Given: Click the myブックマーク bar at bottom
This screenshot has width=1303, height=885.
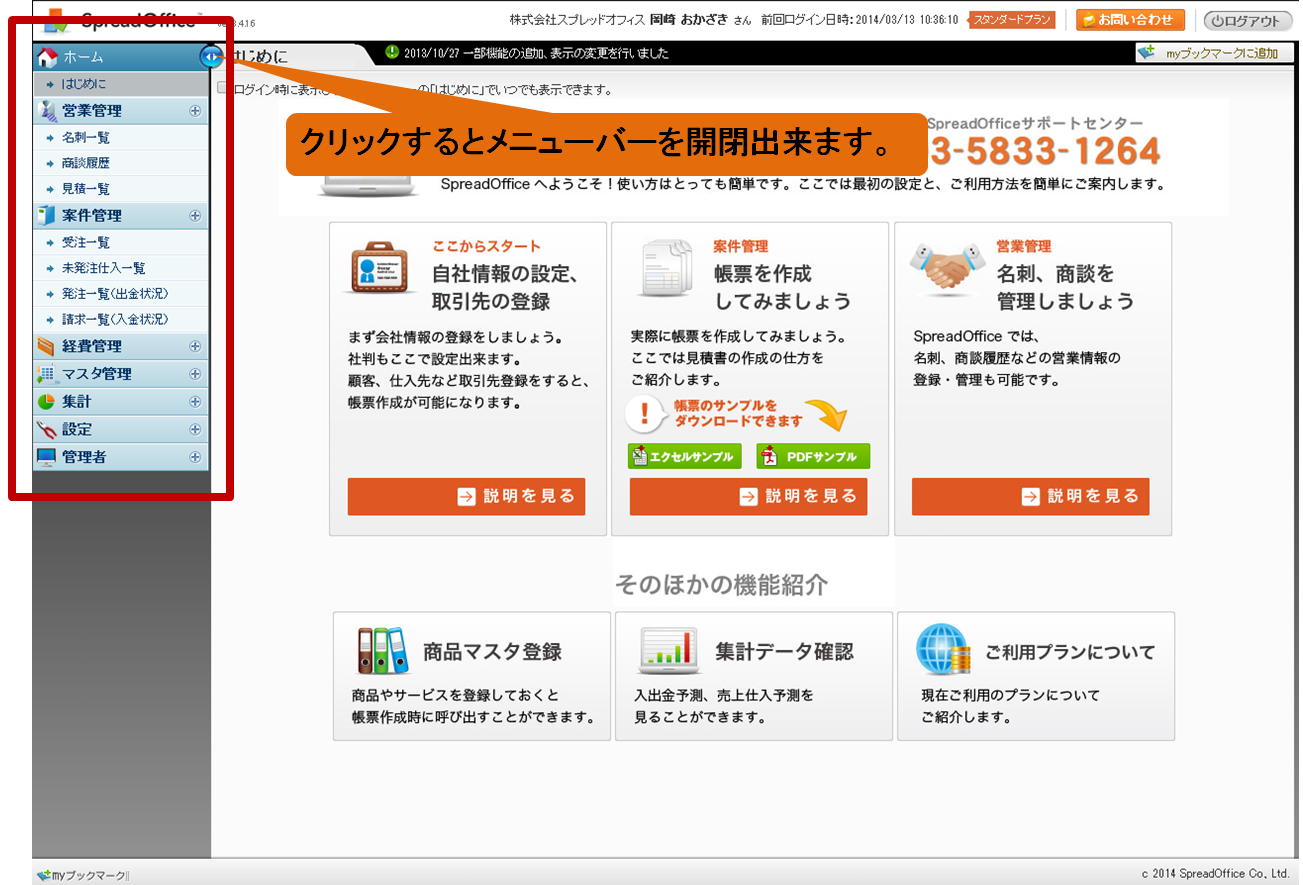Looking at the screenshot, I should coord(83,875).
